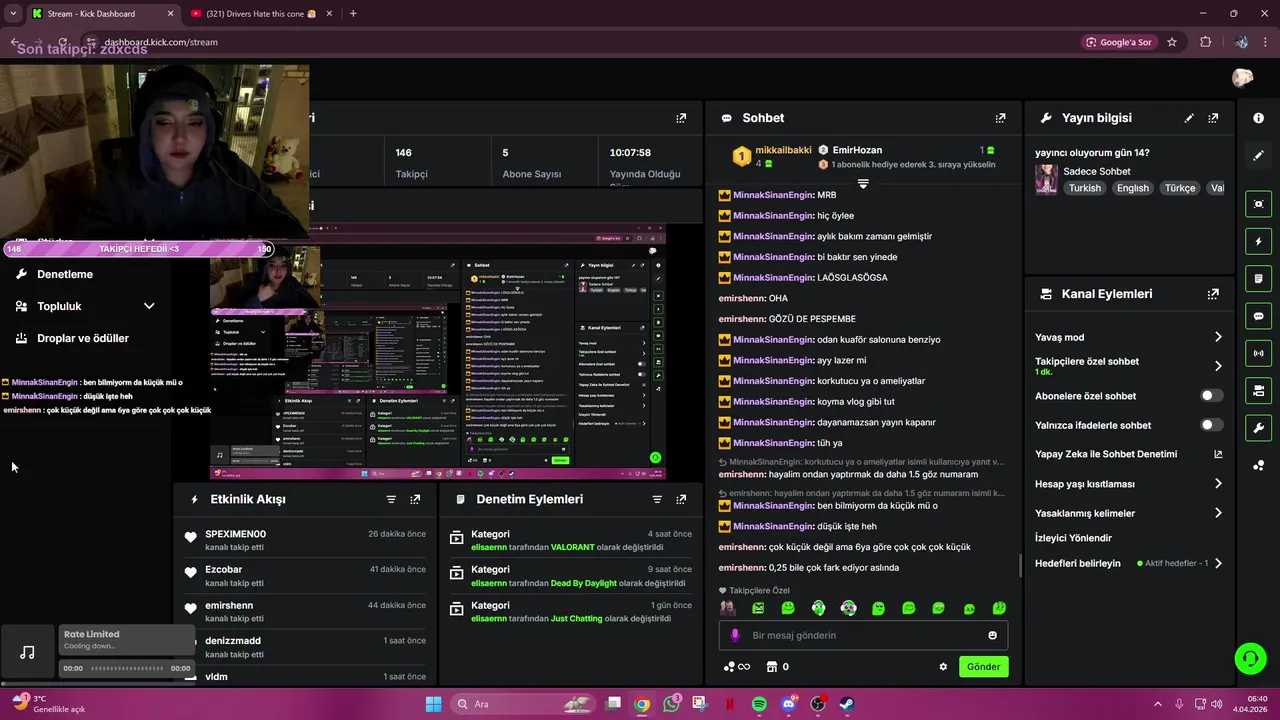Open chat settings gear icon
Image resolution: width=1280 pixels, height=720 pixels.
click(943, 667)
